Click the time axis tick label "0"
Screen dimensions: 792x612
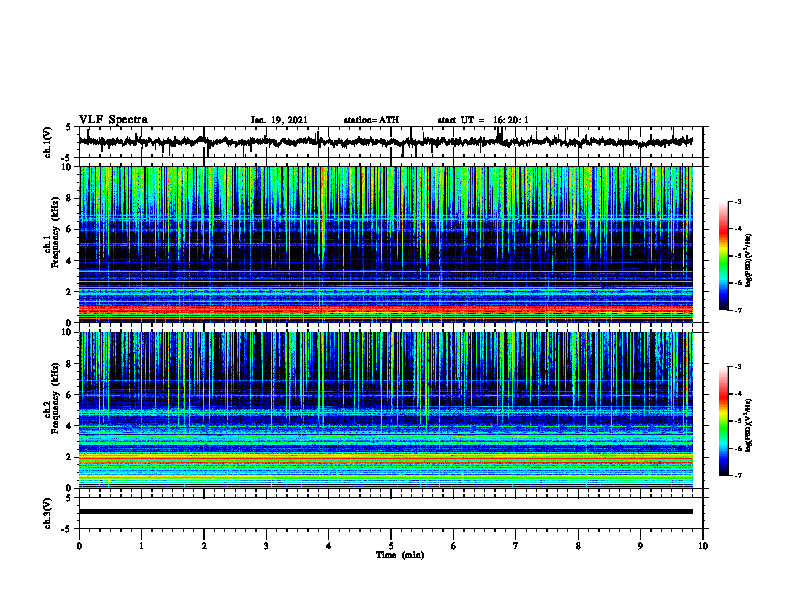pyautogui.click(x=79, y=546)
